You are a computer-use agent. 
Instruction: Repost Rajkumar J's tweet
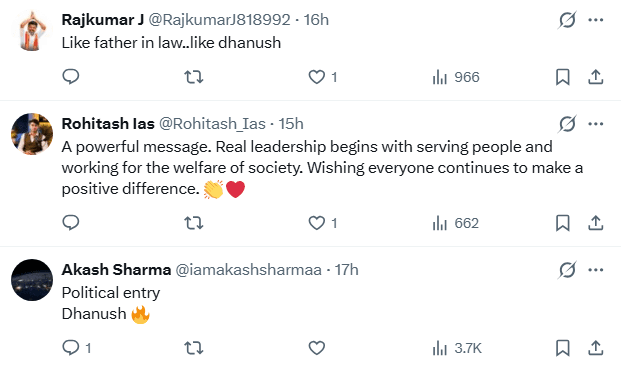click(194, 77)
